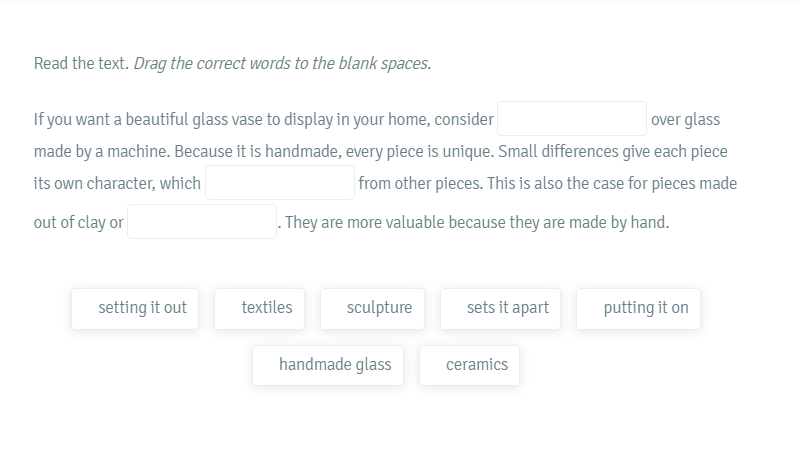This screenshot has width=800, height=476.
Task: Pick the 'ceramics' word tile
Action: [469, 365]
